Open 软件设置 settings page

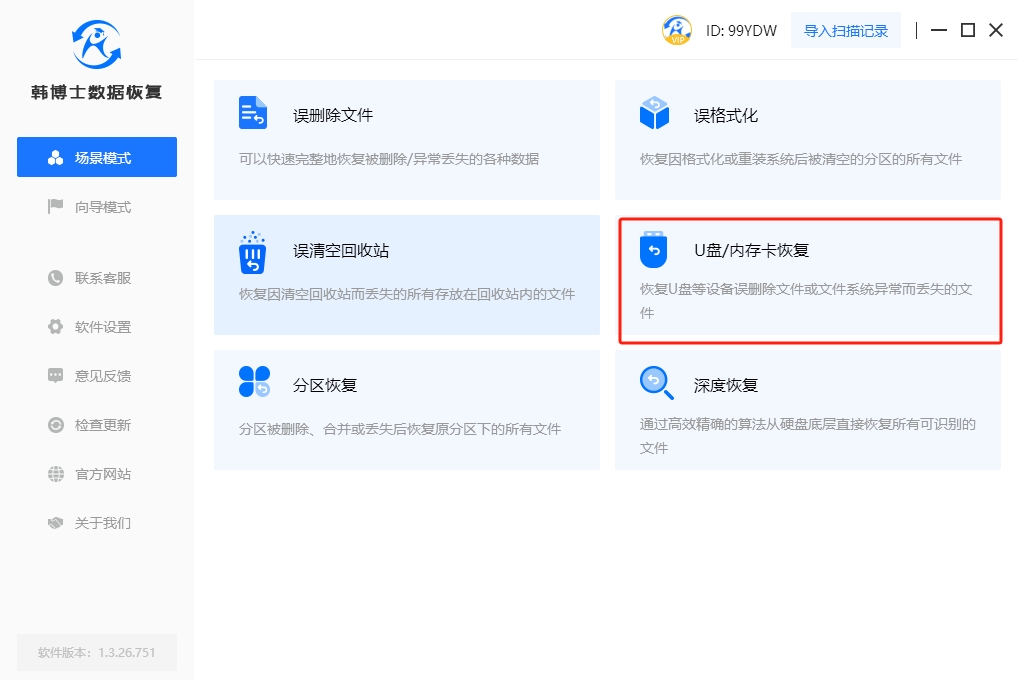97,327
